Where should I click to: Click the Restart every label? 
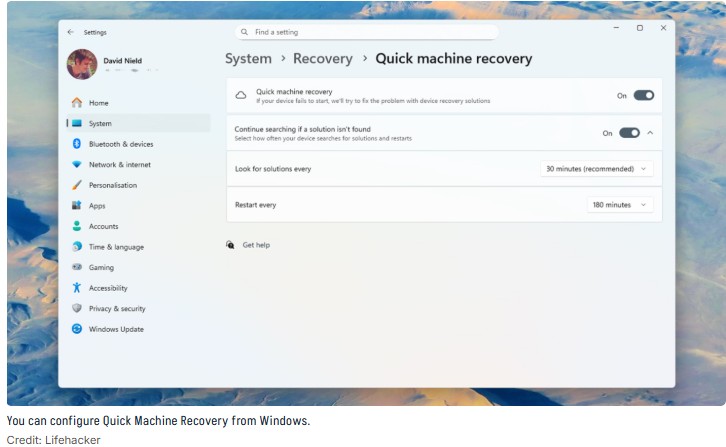tap(255, 205)
